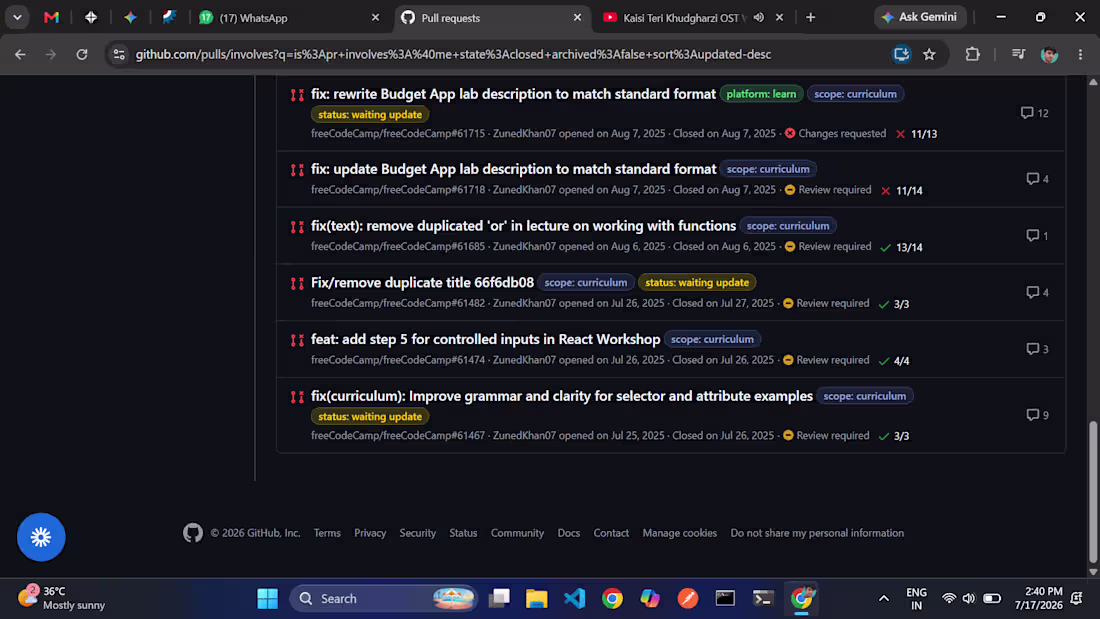Open PR update Budget App lab description
This screenshot has width=1100, height=619.
(x=514, y=168)
